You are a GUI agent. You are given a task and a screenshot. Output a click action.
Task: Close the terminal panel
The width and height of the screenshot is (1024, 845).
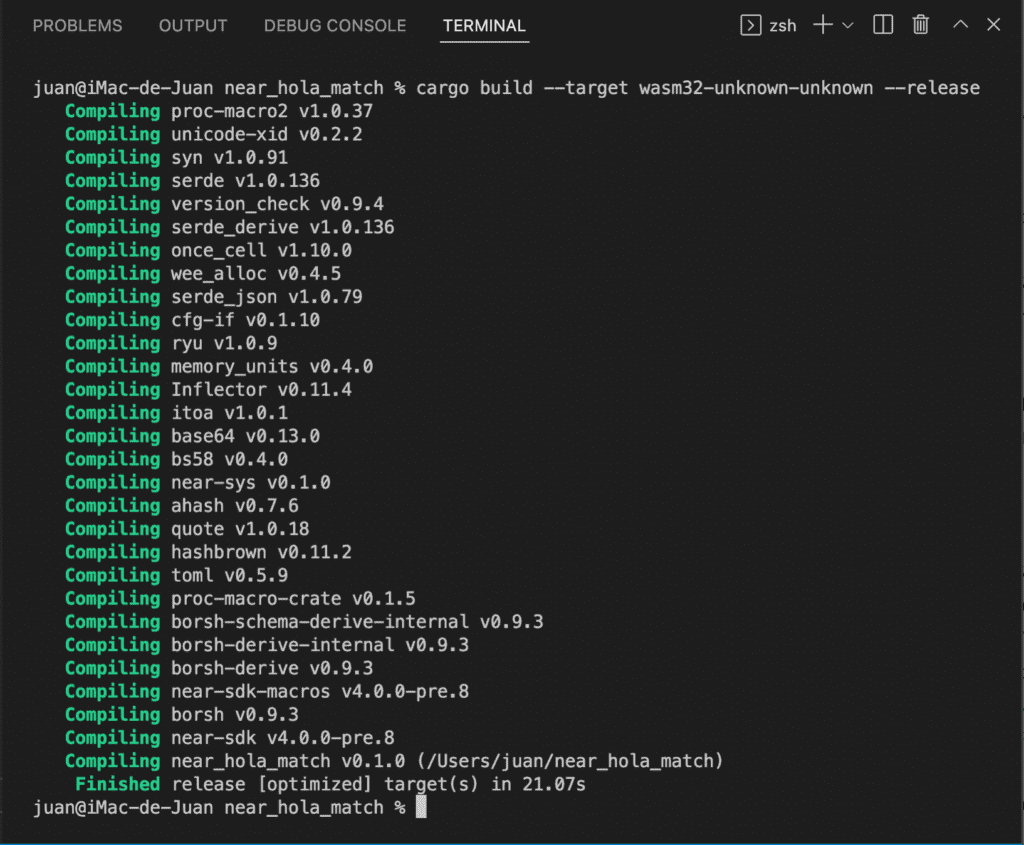pos(993,25)
